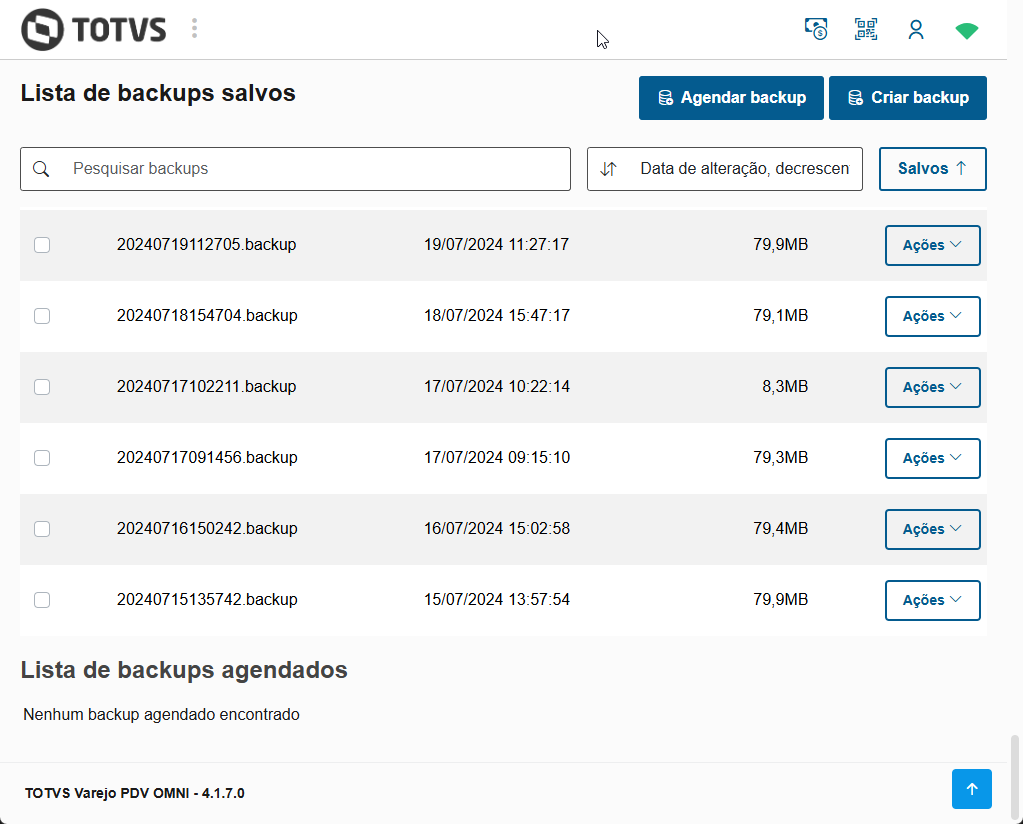Click the Salvos toggle button
This screenshot has height=824, width=1023.
[x=932, y=169]
